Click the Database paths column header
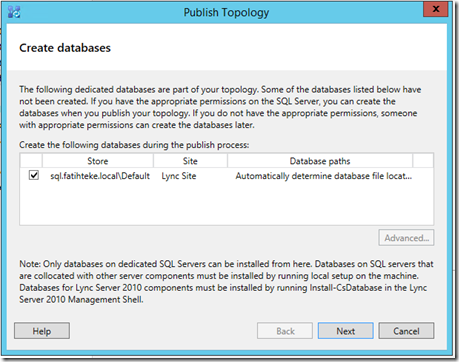This screenshot has height=362, width=459. pyautogui.click(x=320, y=161)
